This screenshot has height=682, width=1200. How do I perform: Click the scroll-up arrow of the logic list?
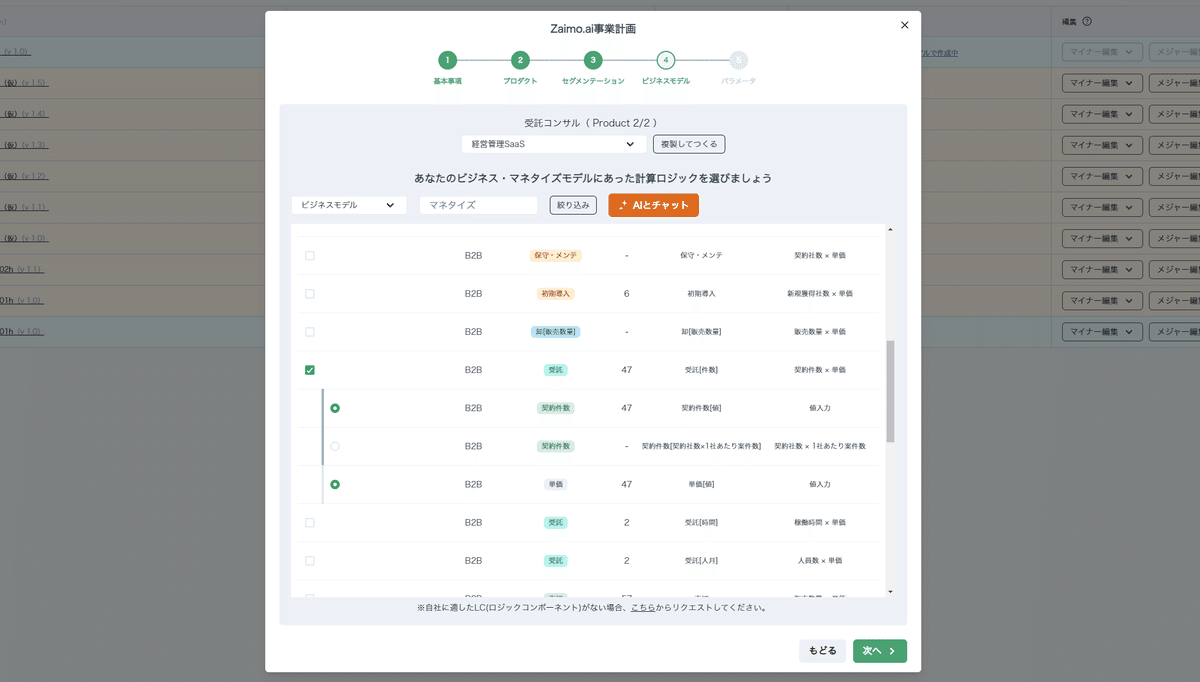pyautogui.click(x=890, y=231)
